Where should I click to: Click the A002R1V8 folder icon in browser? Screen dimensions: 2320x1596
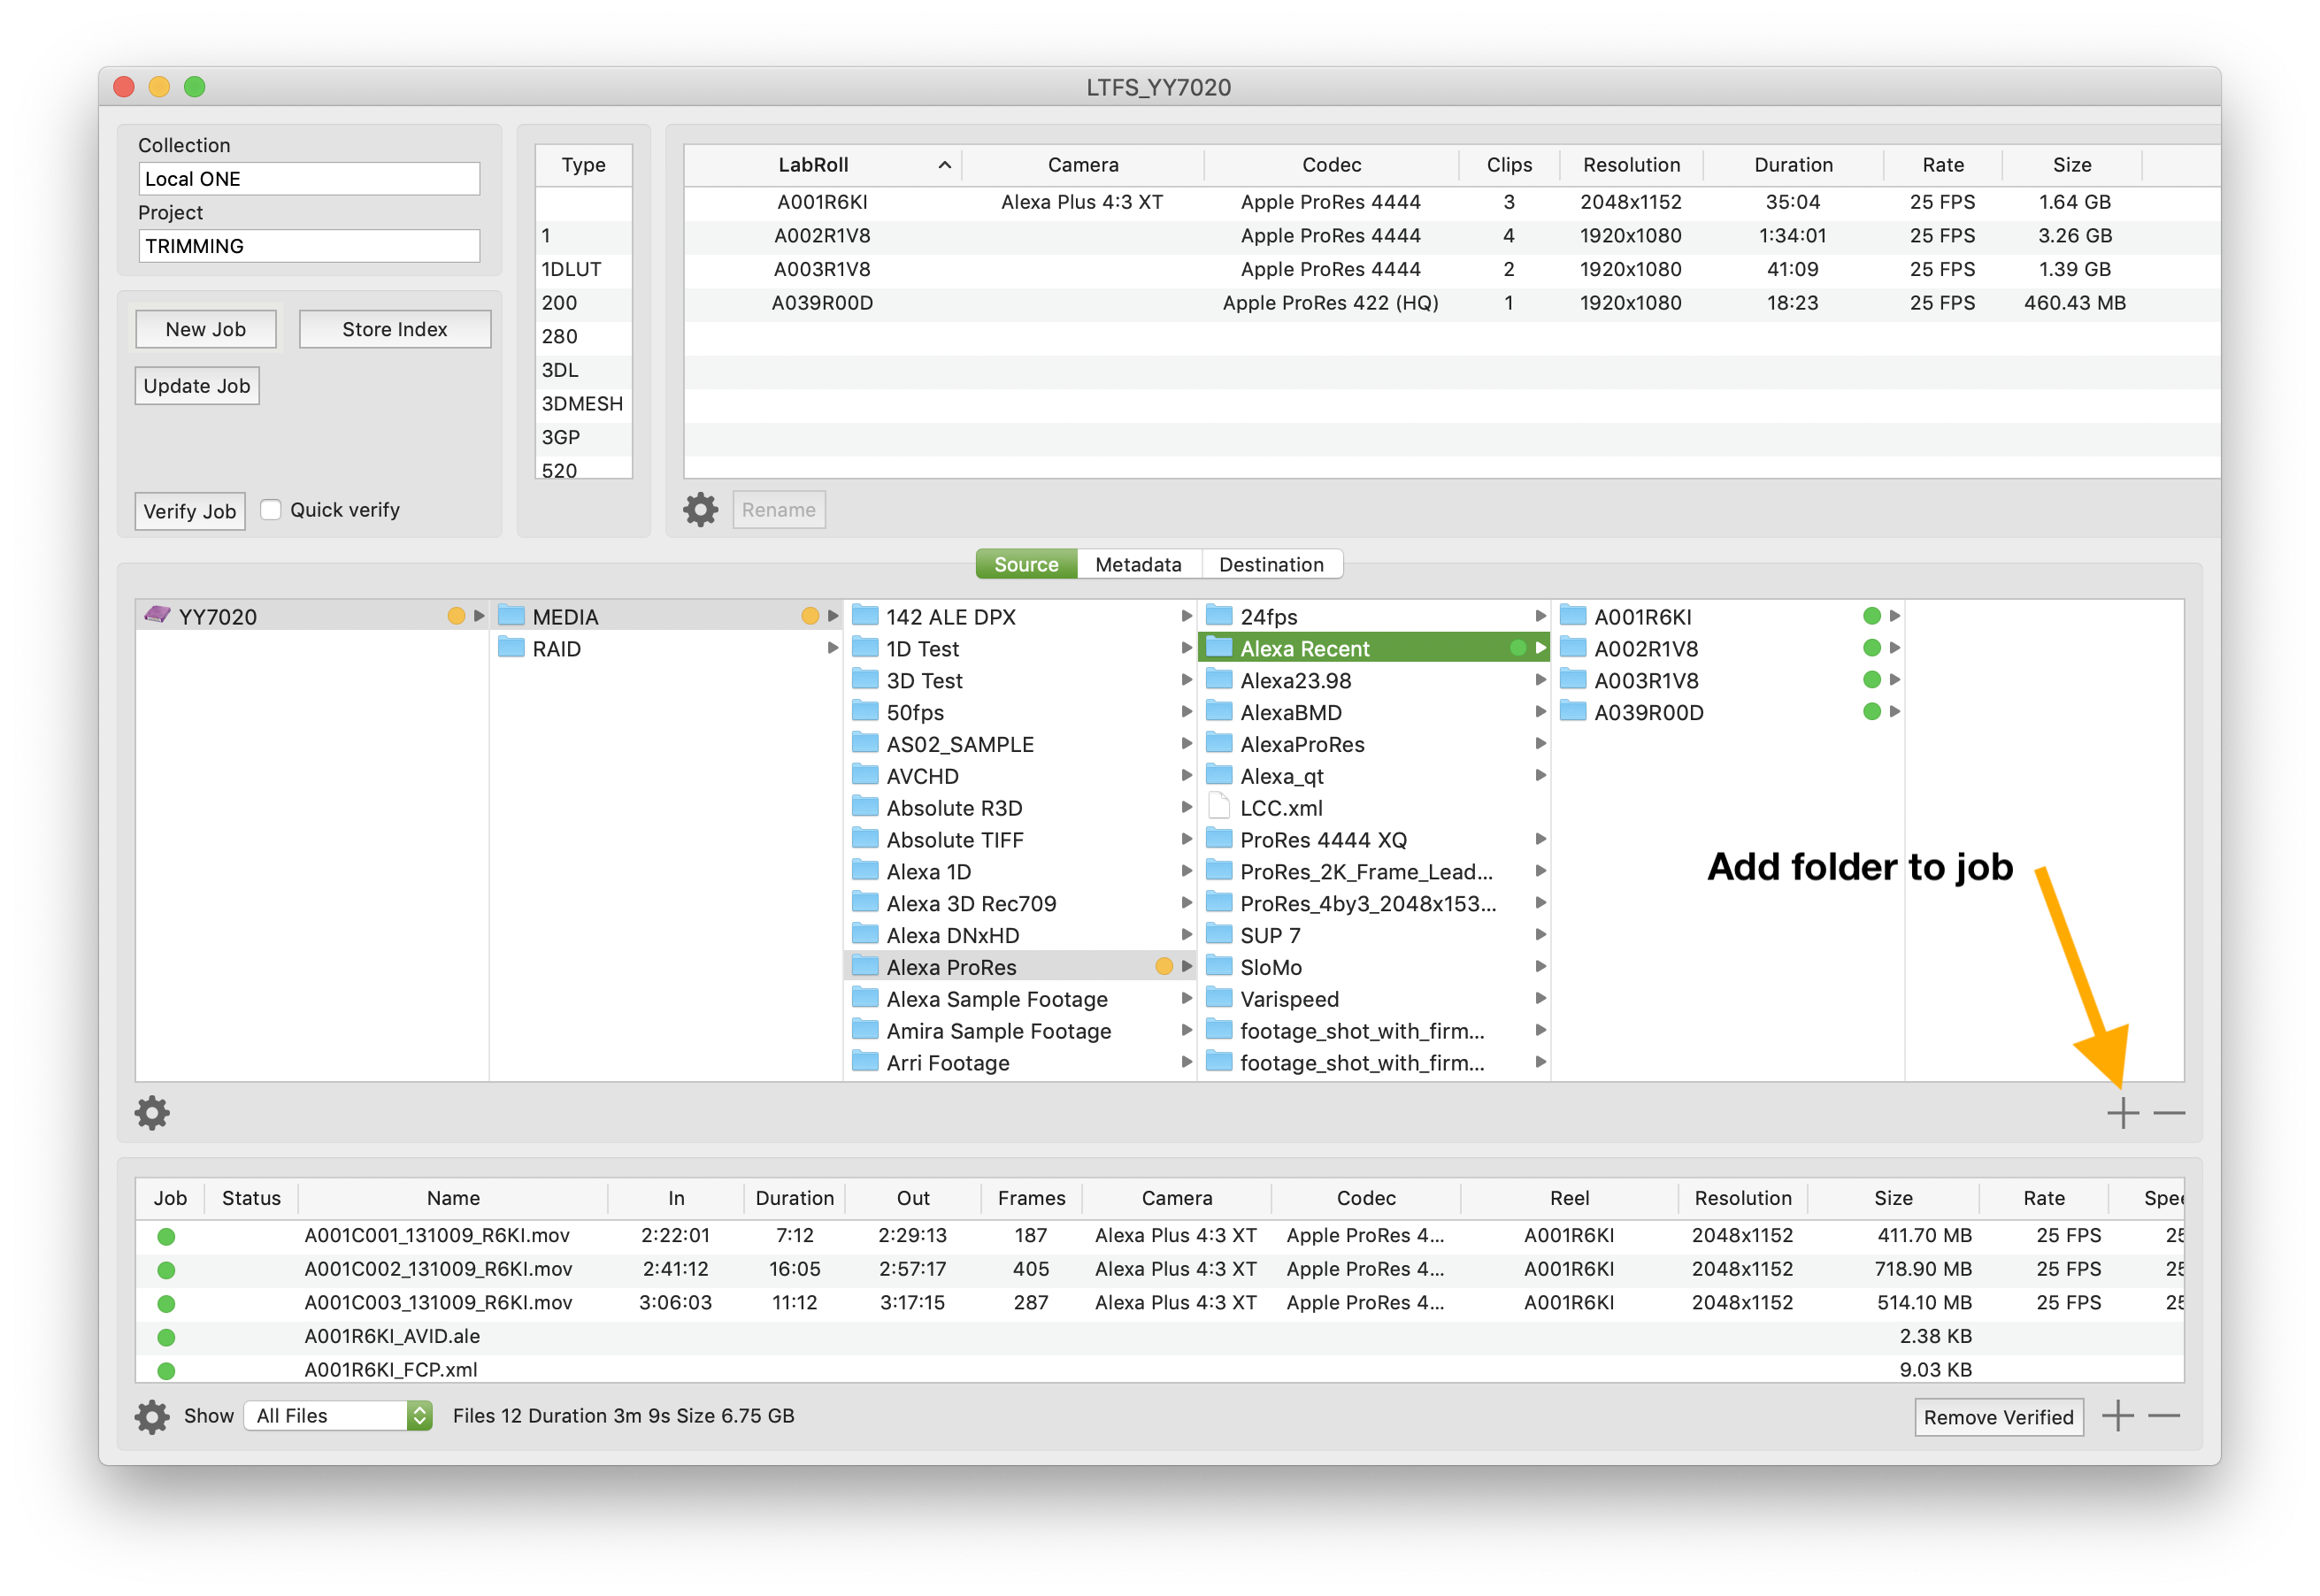click(1572, 647)
